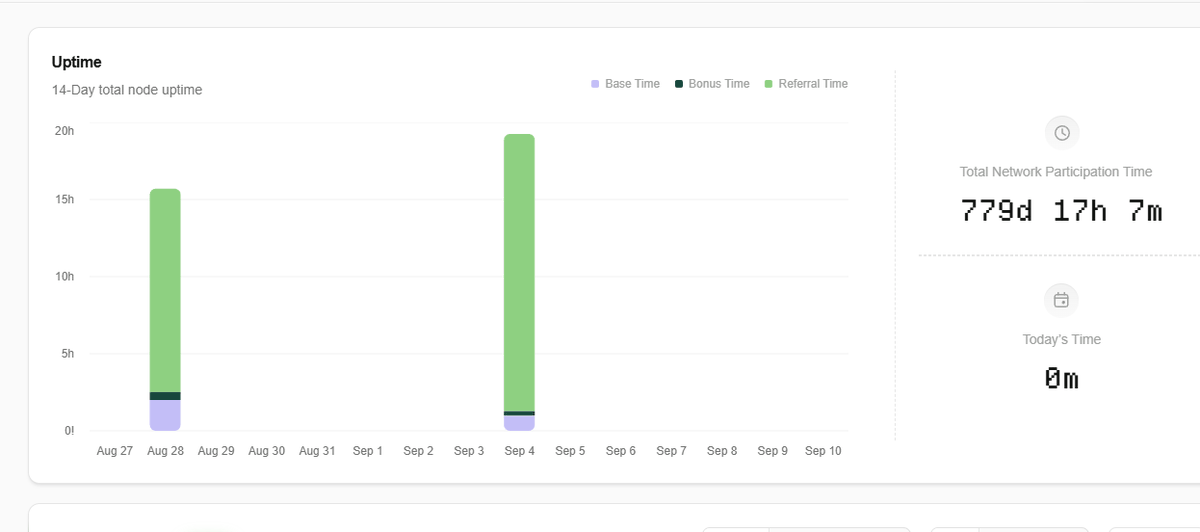Click the 'Total Network Participation Time' label
1200x532 pixels.
click(x=1056, y=172)
